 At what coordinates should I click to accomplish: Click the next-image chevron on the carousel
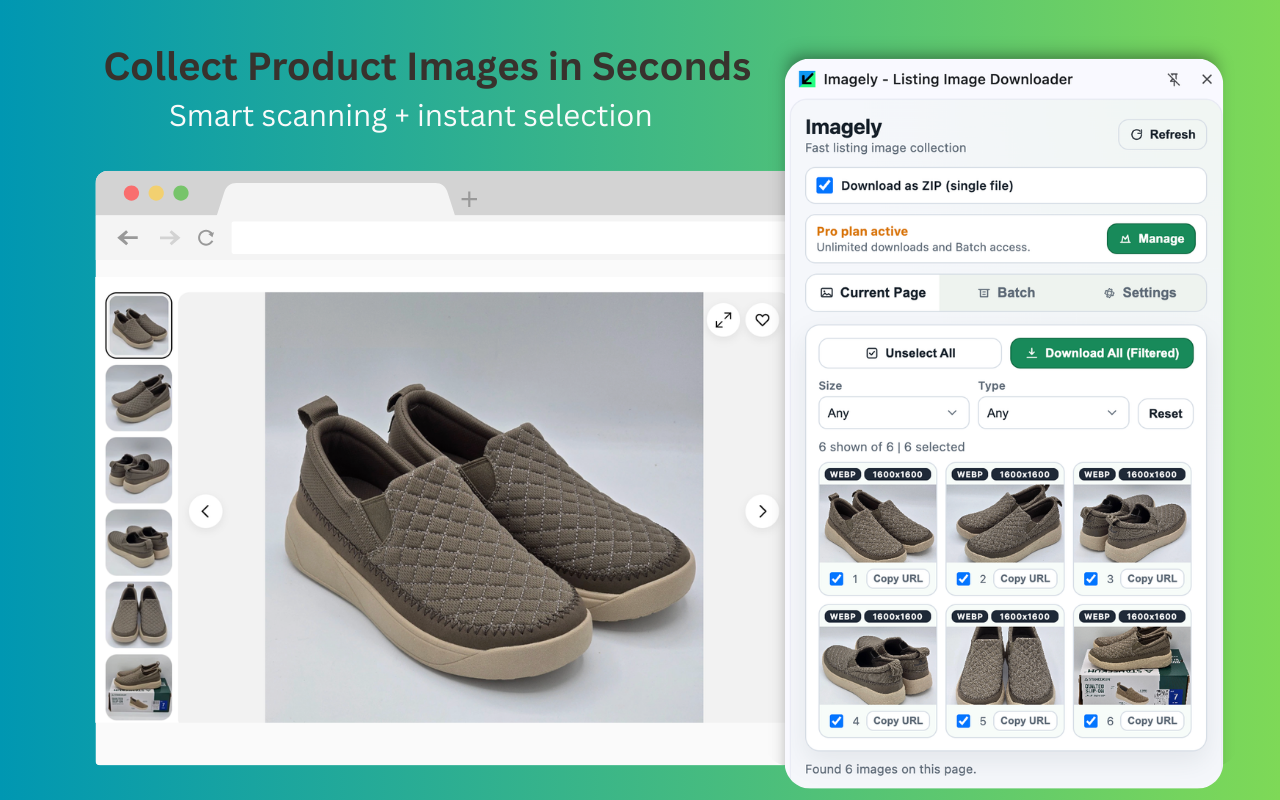762,511
